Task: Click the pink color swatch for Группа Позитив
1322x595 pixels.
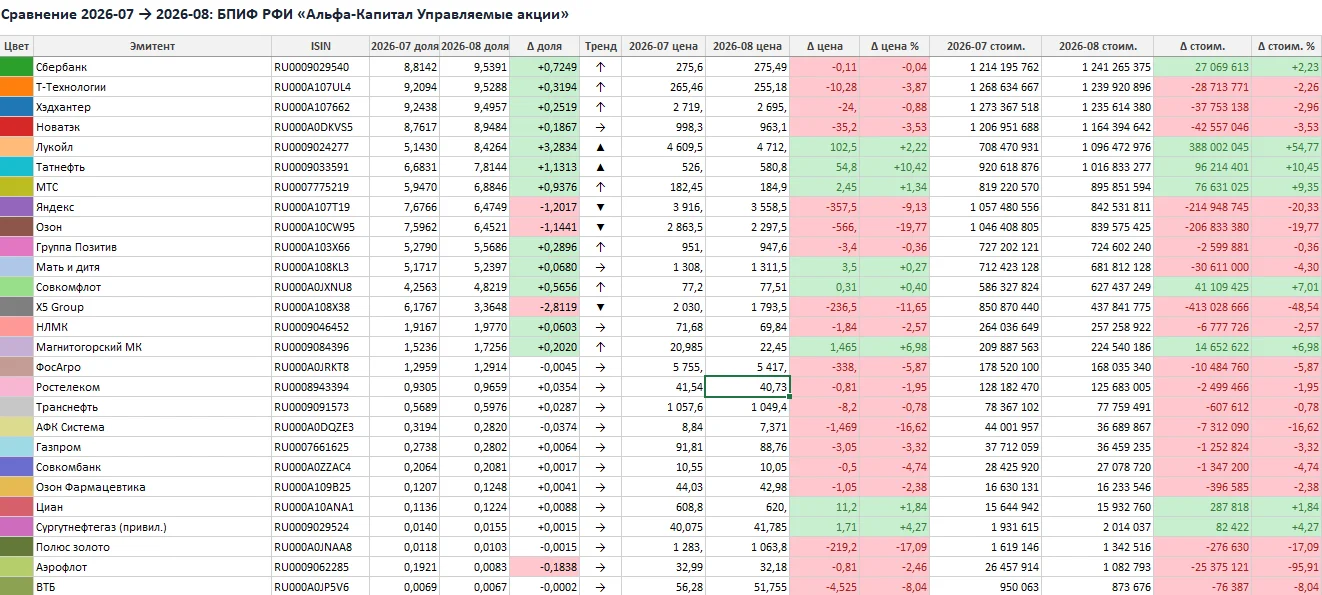Action: click(16, 247)
